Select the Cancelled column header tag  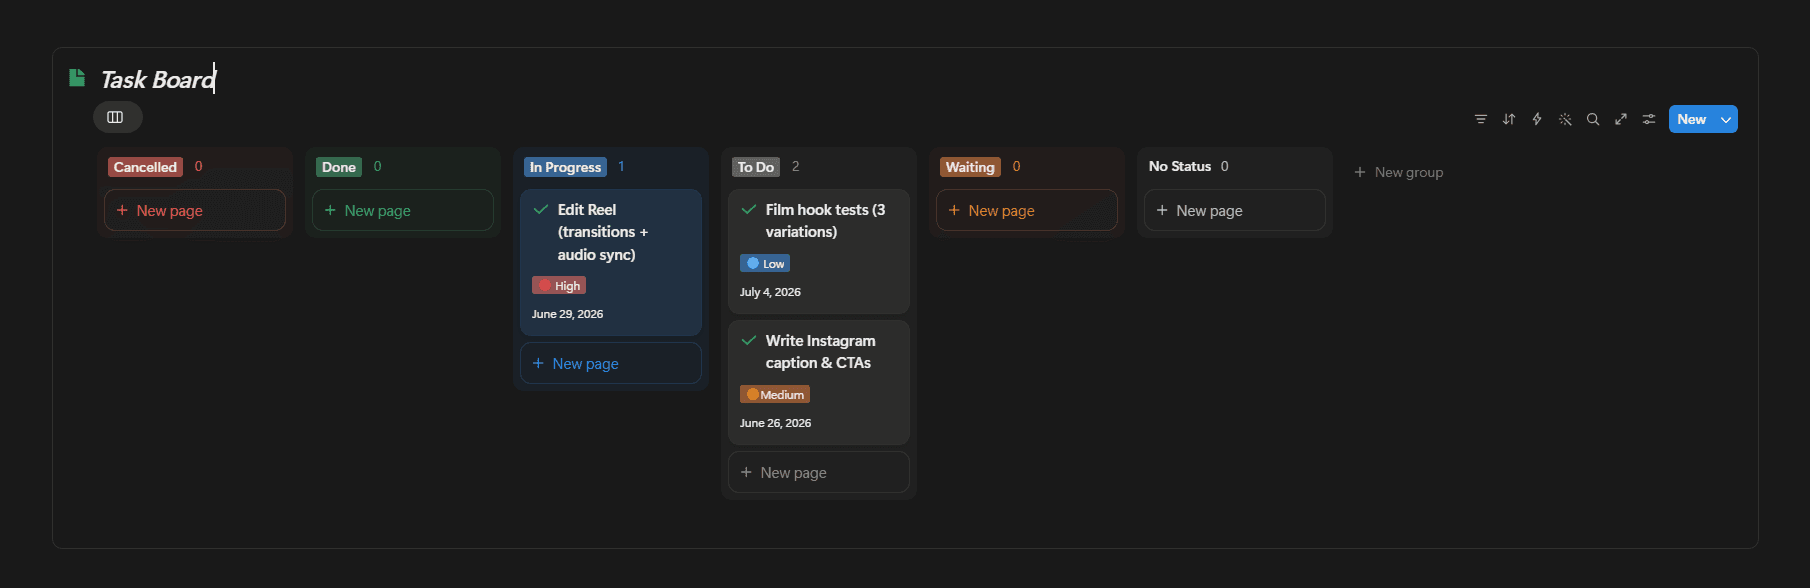point(145,167)
